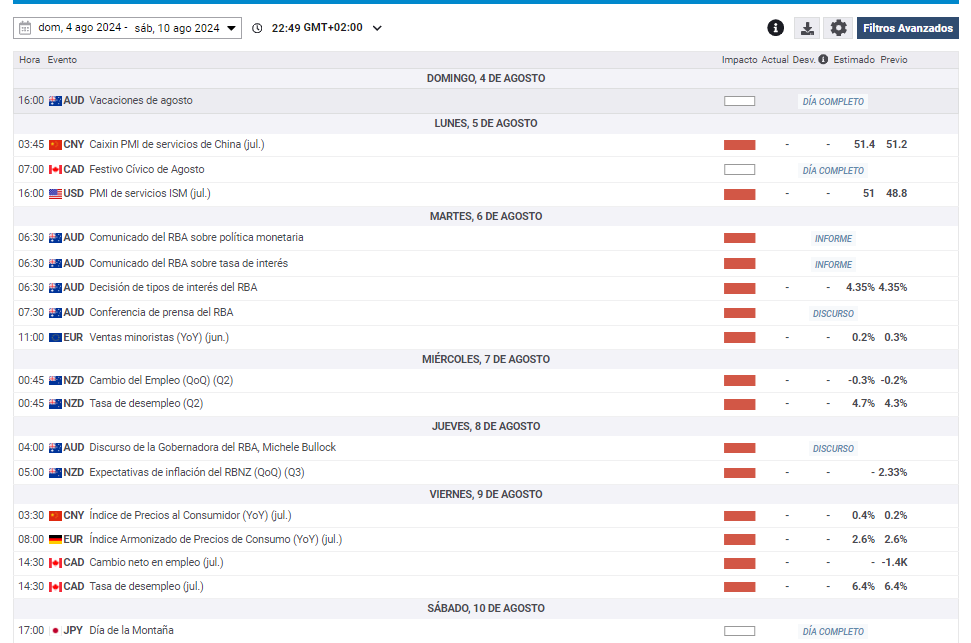Click the DISCURSO tag on the Michele Bullock row
Viewport: 971px width, 643px height.
(833, 449)
